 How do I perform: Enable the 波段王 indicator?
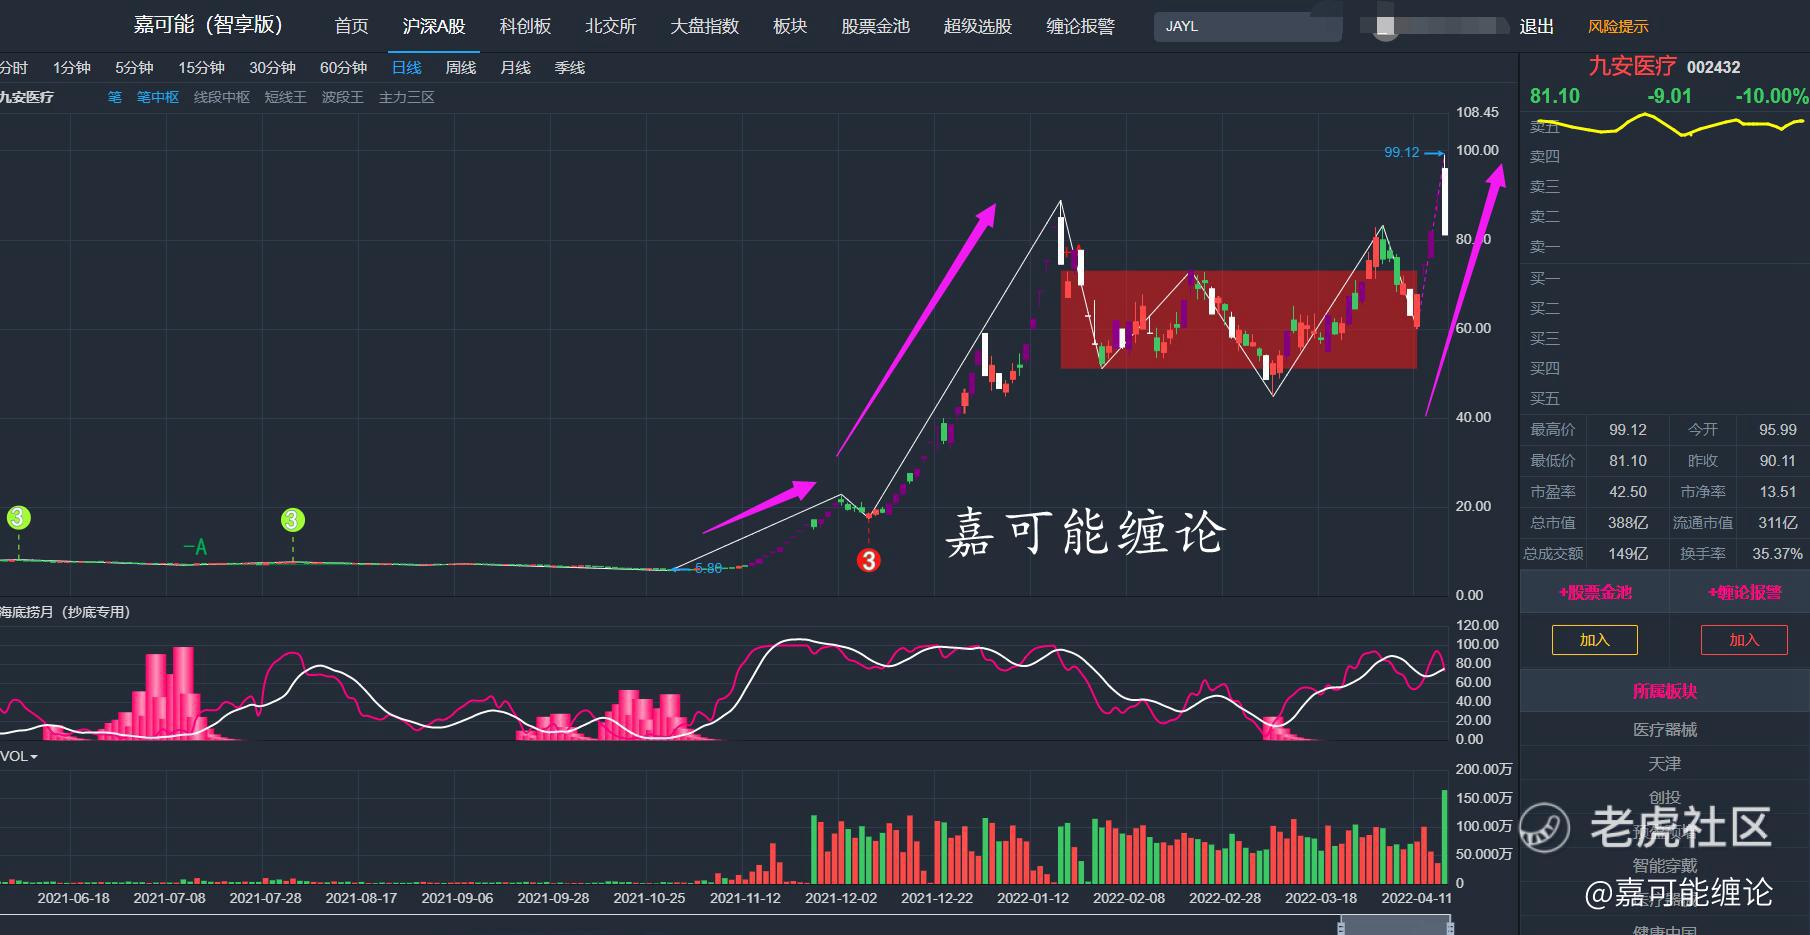click(x=343, y=97)
